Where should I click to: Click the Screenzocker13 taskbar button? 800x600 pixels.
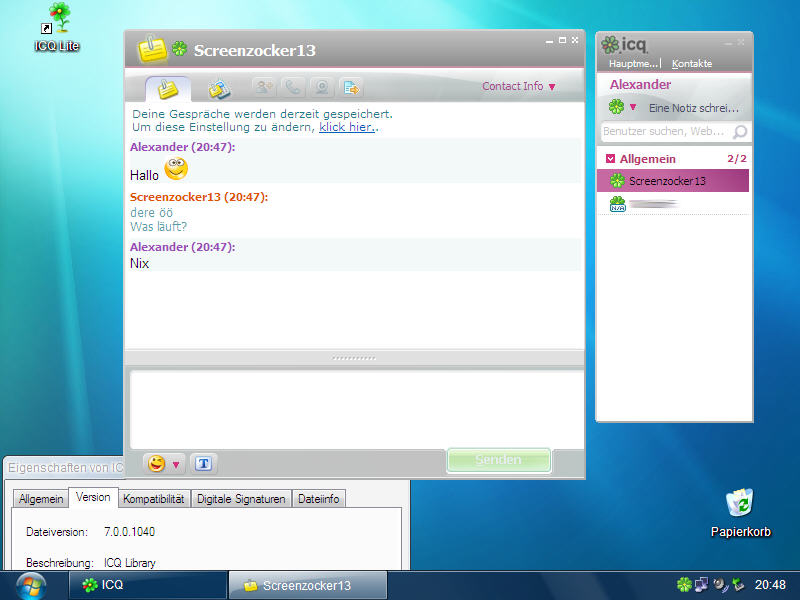pyautogui.click(x=308, y=585)
